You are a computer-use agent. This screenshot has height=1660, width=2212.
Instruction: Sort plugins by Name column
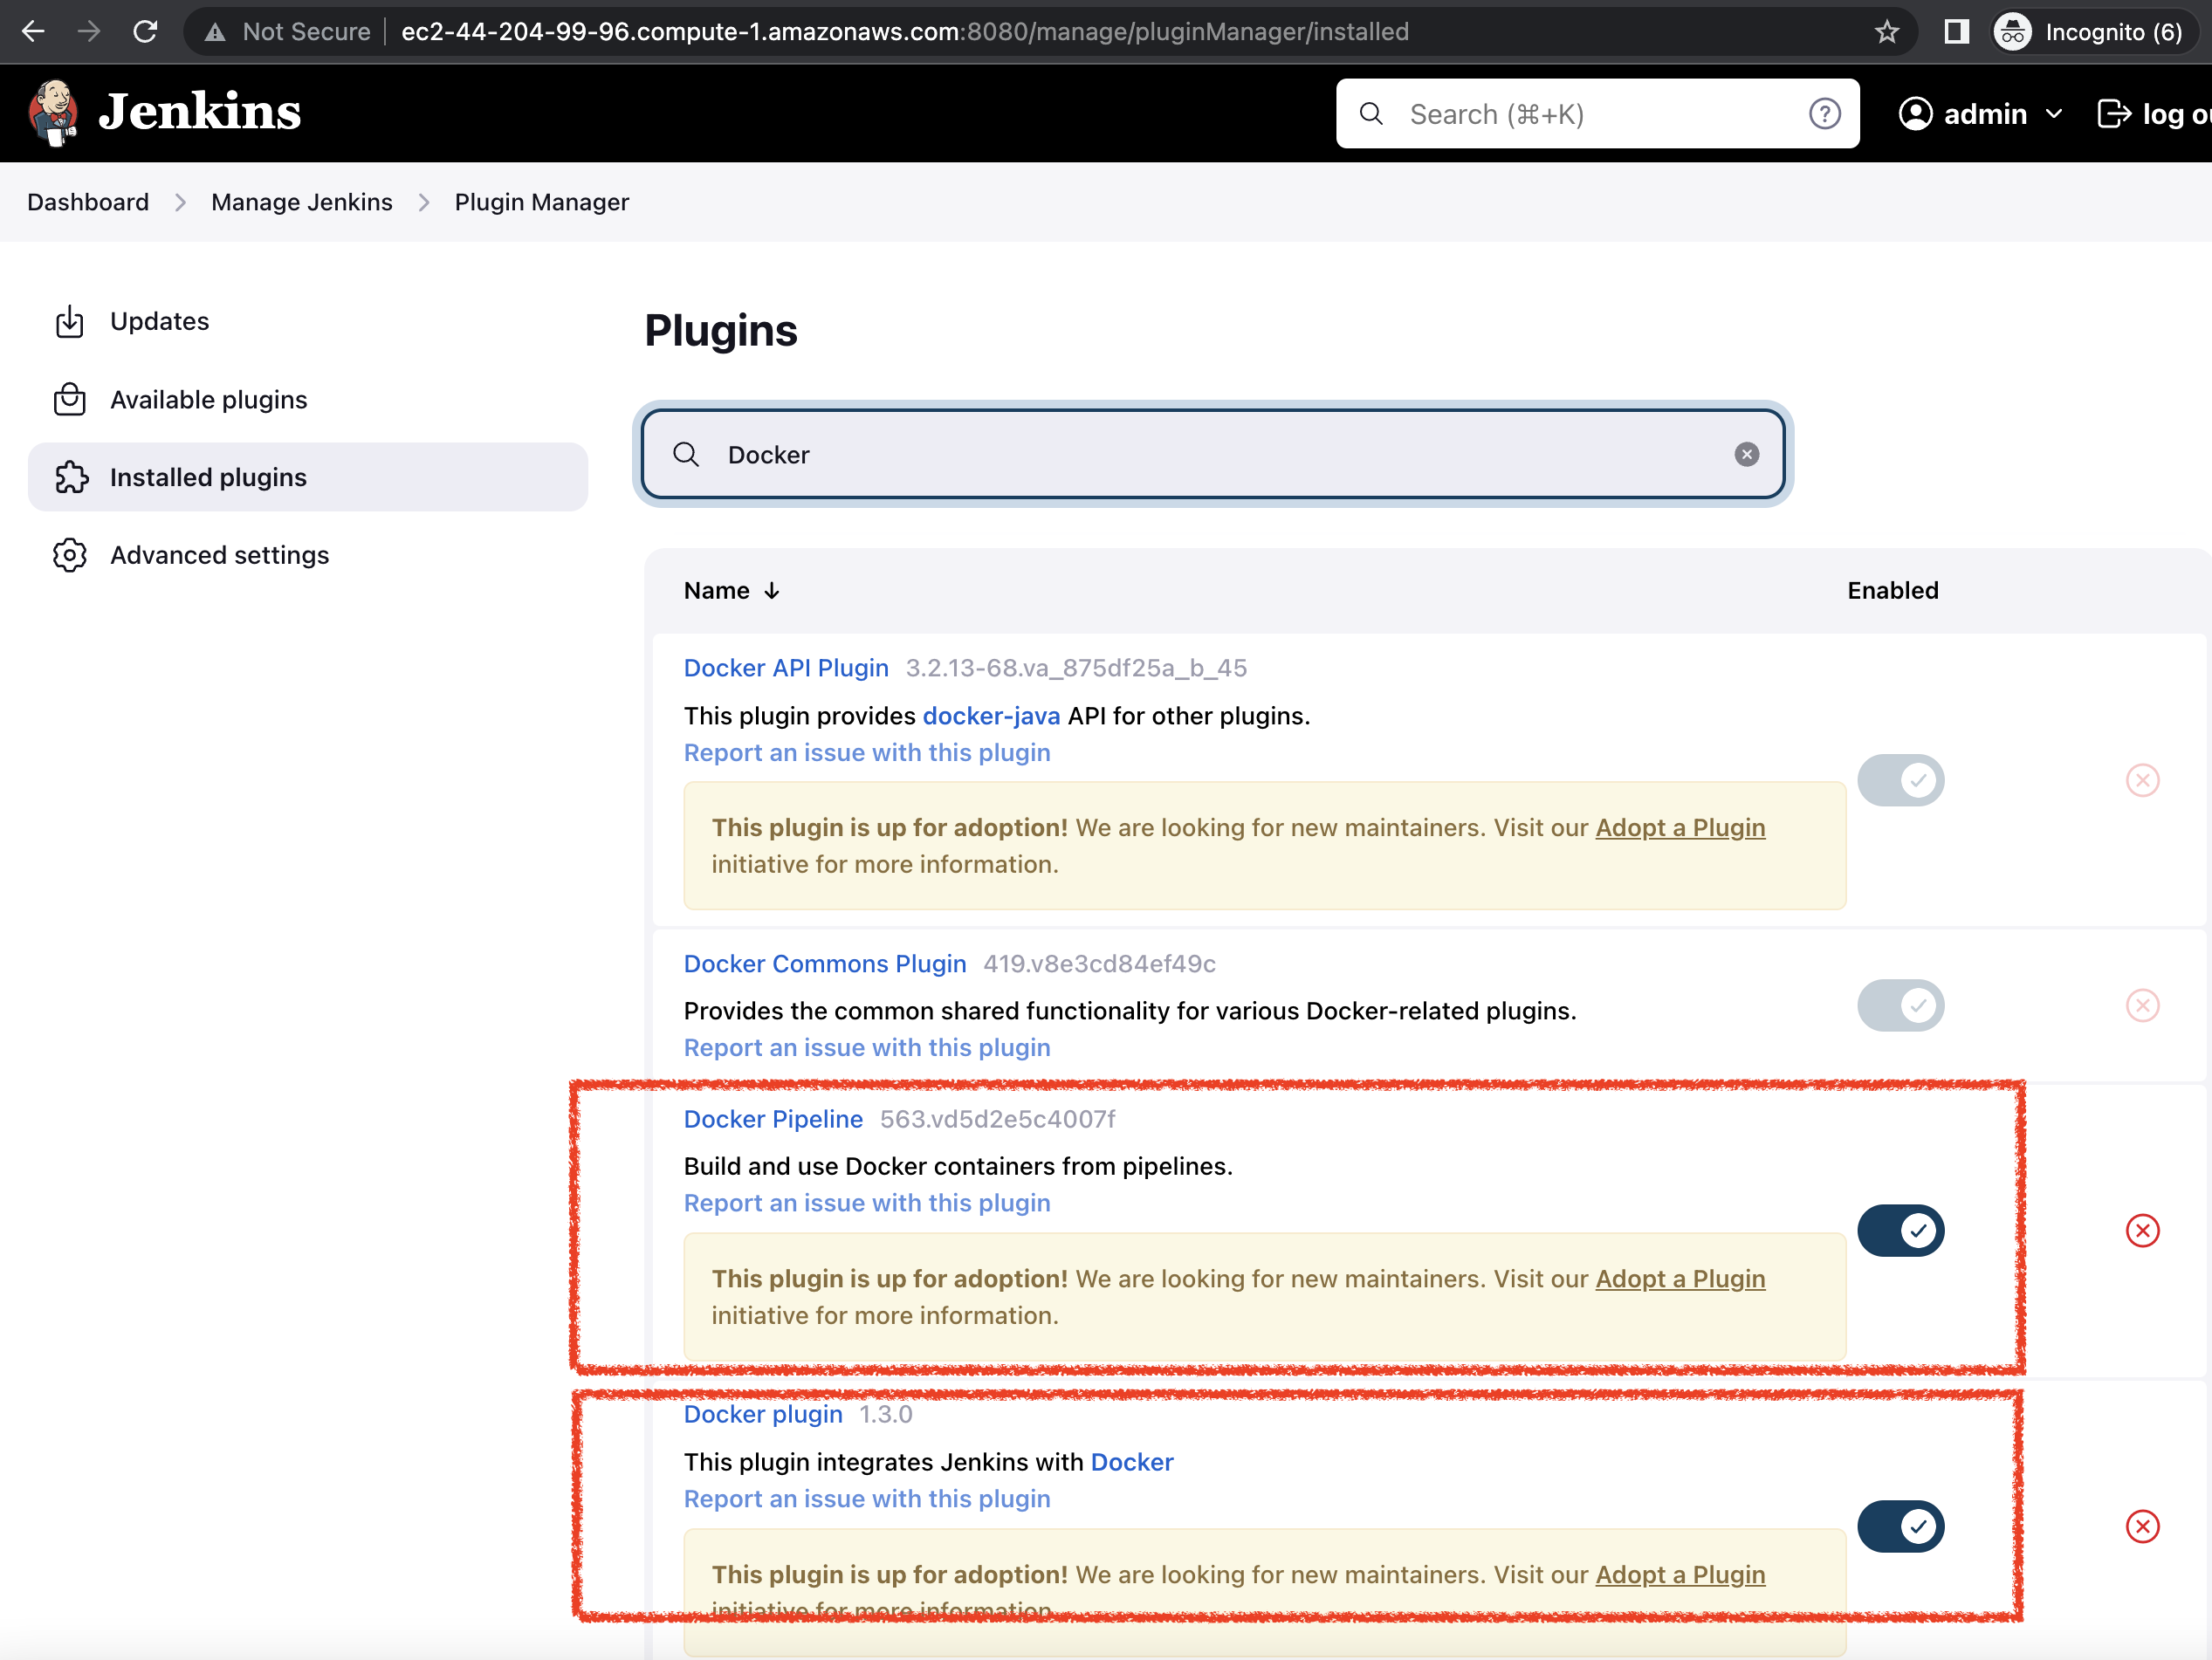[x=731, y=591]
